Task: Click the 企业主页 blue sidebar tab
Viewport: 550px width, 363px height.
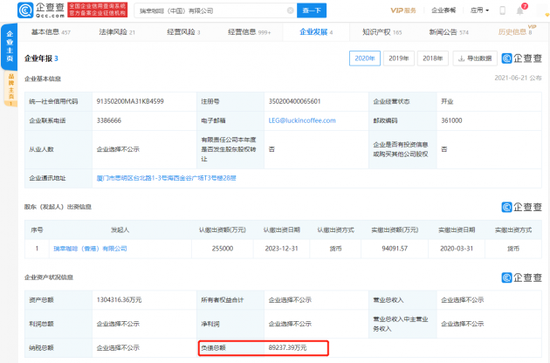Action: pyautogui.click(x=9, y=46)
